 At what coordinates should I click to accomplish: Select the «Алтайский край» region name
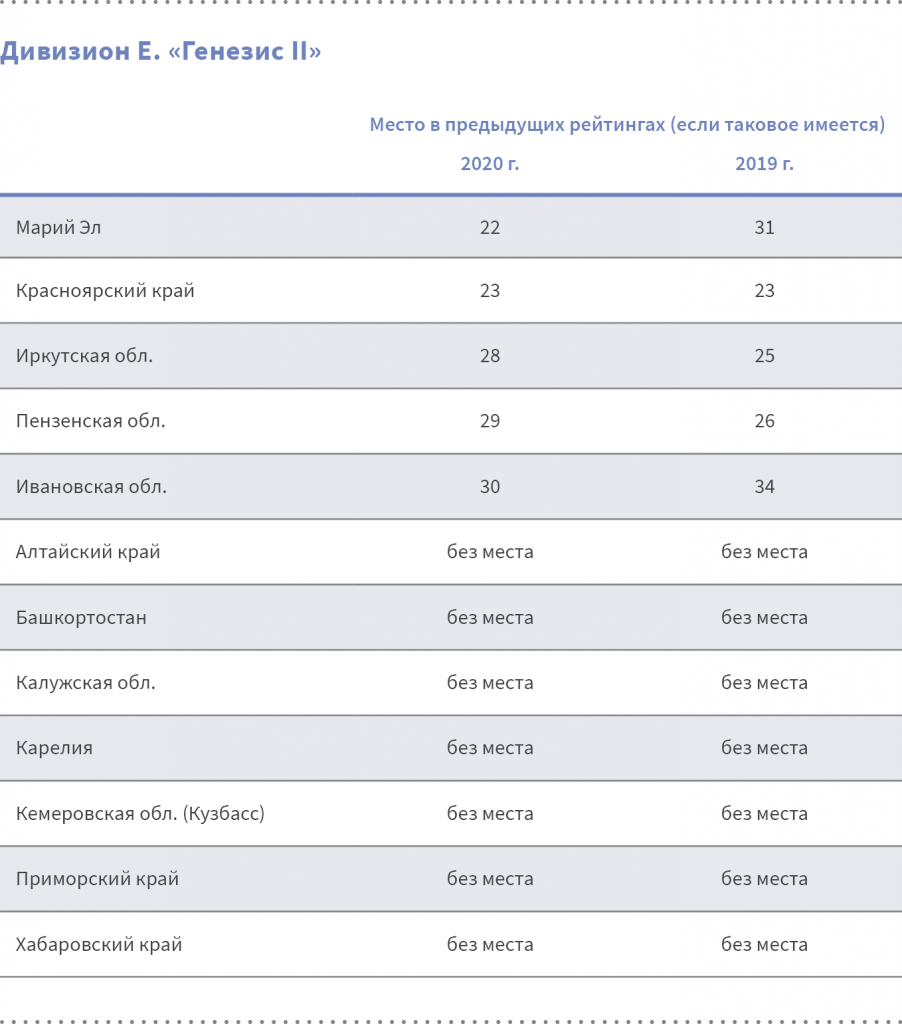coord(88,552)
